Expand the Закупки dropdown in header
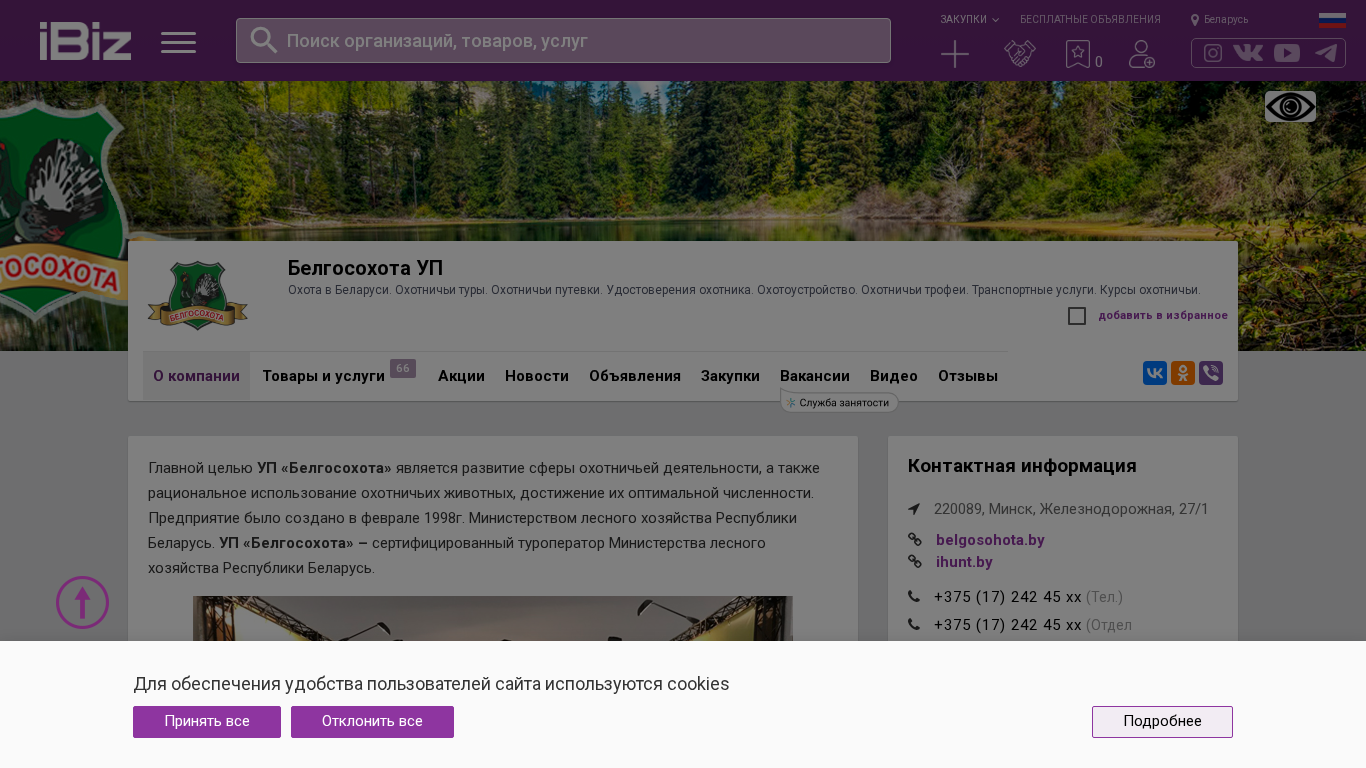Screen dimensions: 1366x768 pyautogui.click(x=969, y=19)
